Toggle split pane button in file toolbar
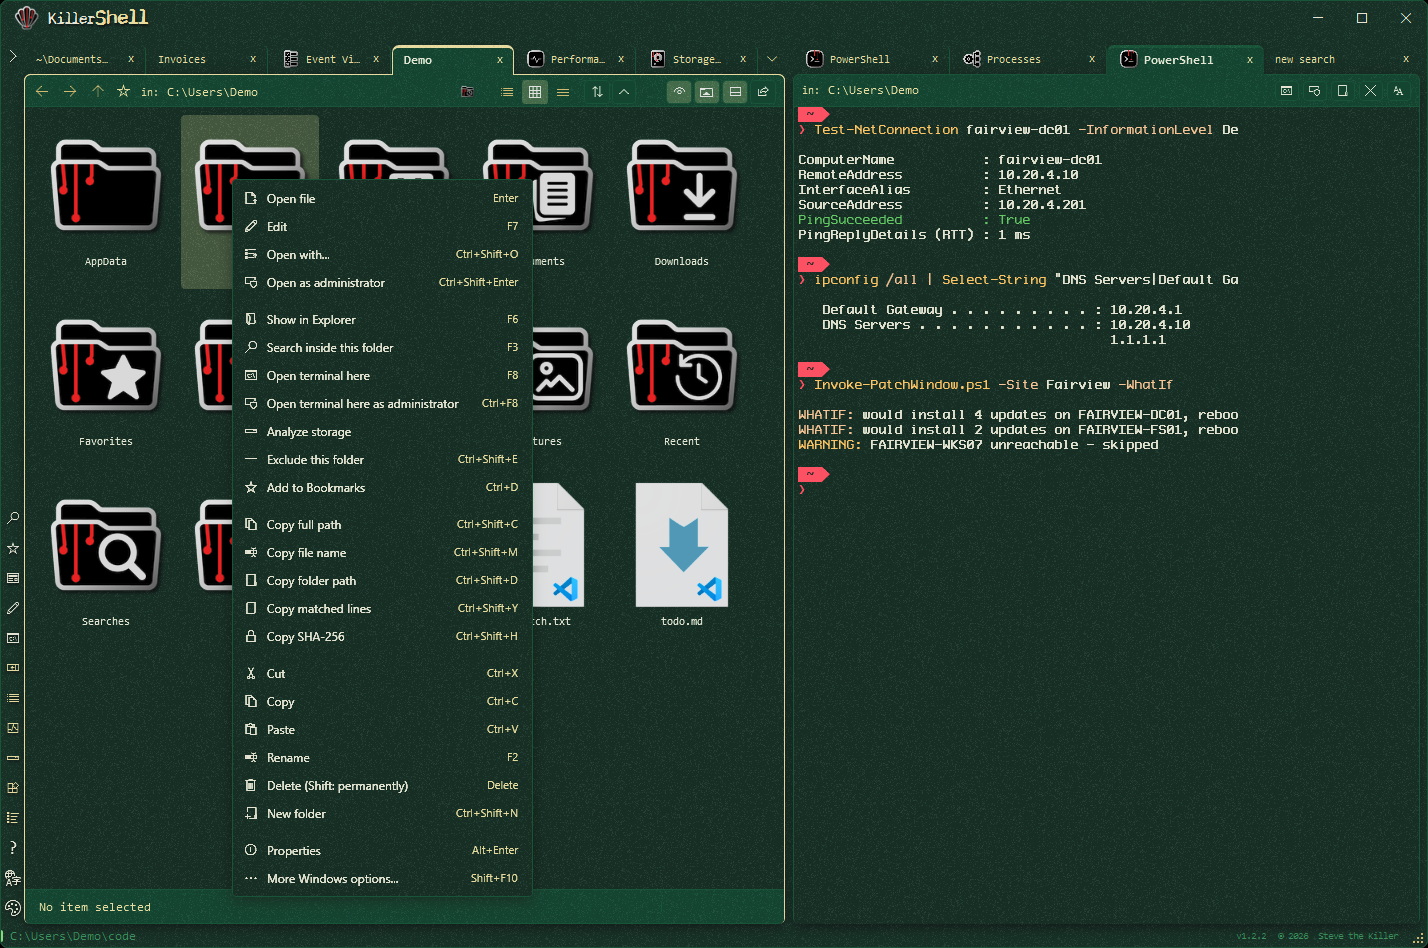Viewport: 1428px width, 948px height. 735,91
